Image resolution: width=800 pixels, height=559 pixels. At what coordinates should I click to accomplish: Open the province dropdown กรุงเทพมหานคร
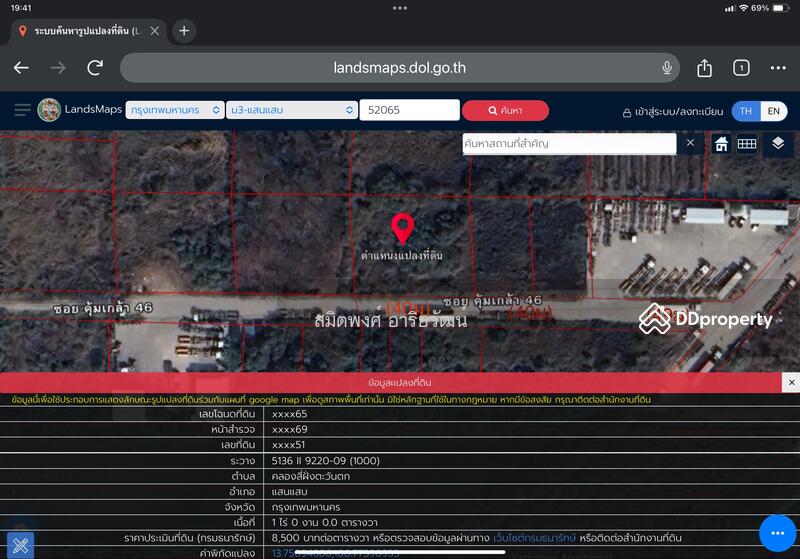pos(175,110)
